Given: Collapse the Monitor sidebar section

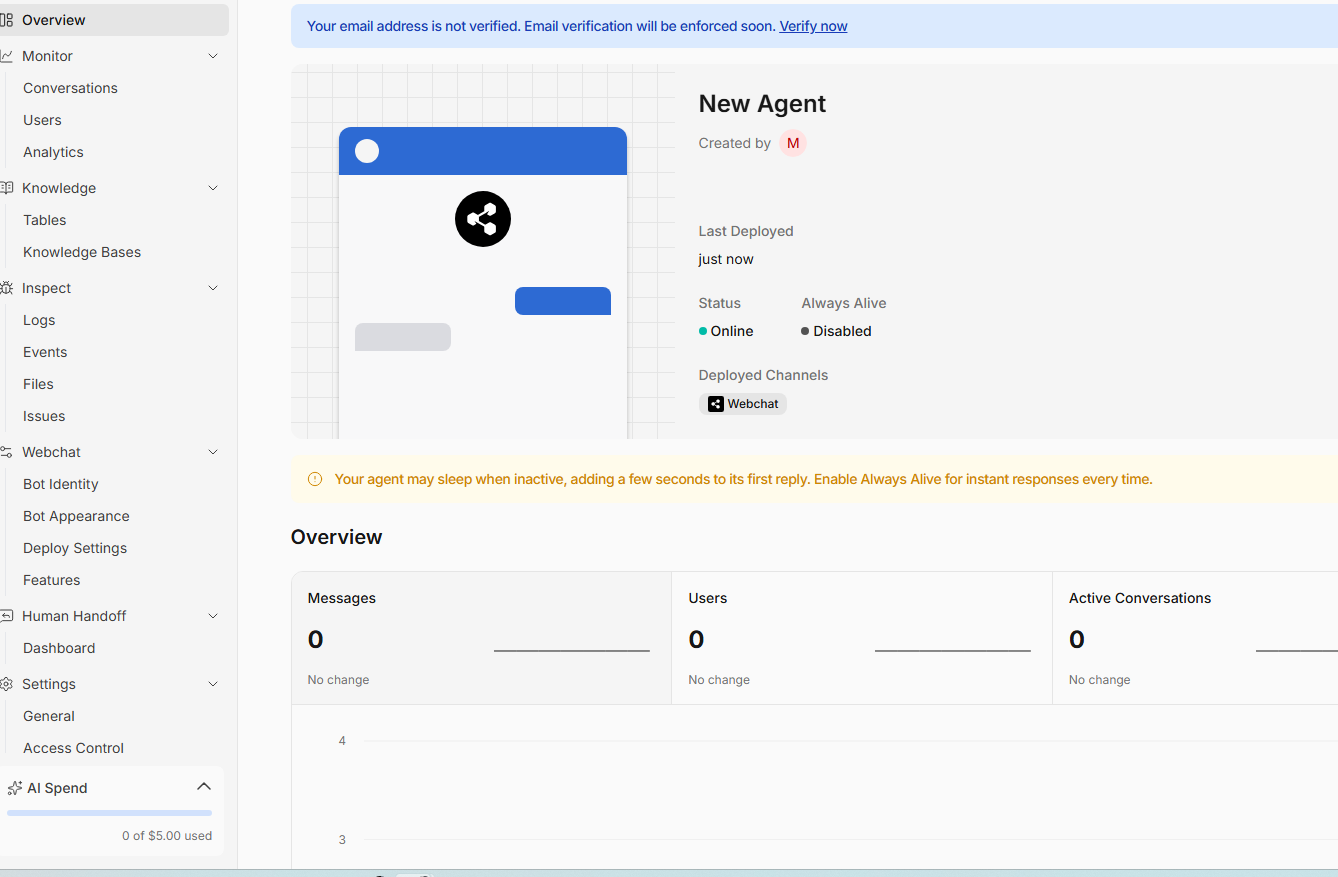Looking at the screenshot, I should (x=212, y=55).
